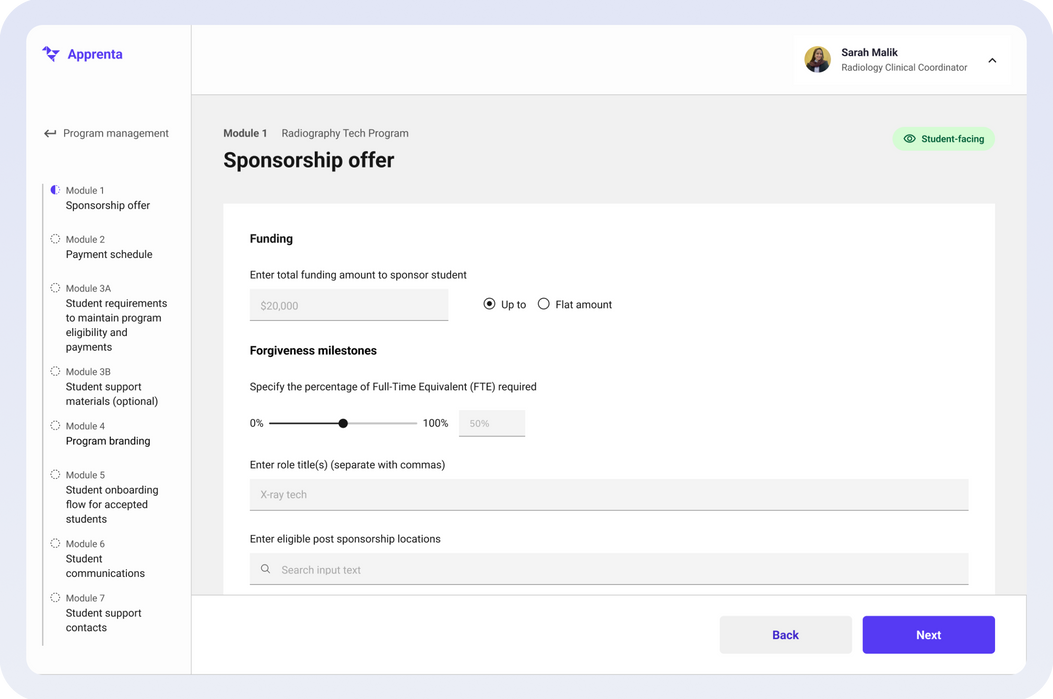Click the total funding amount field
The image size is (1053, 699).
tap(348, 305)
